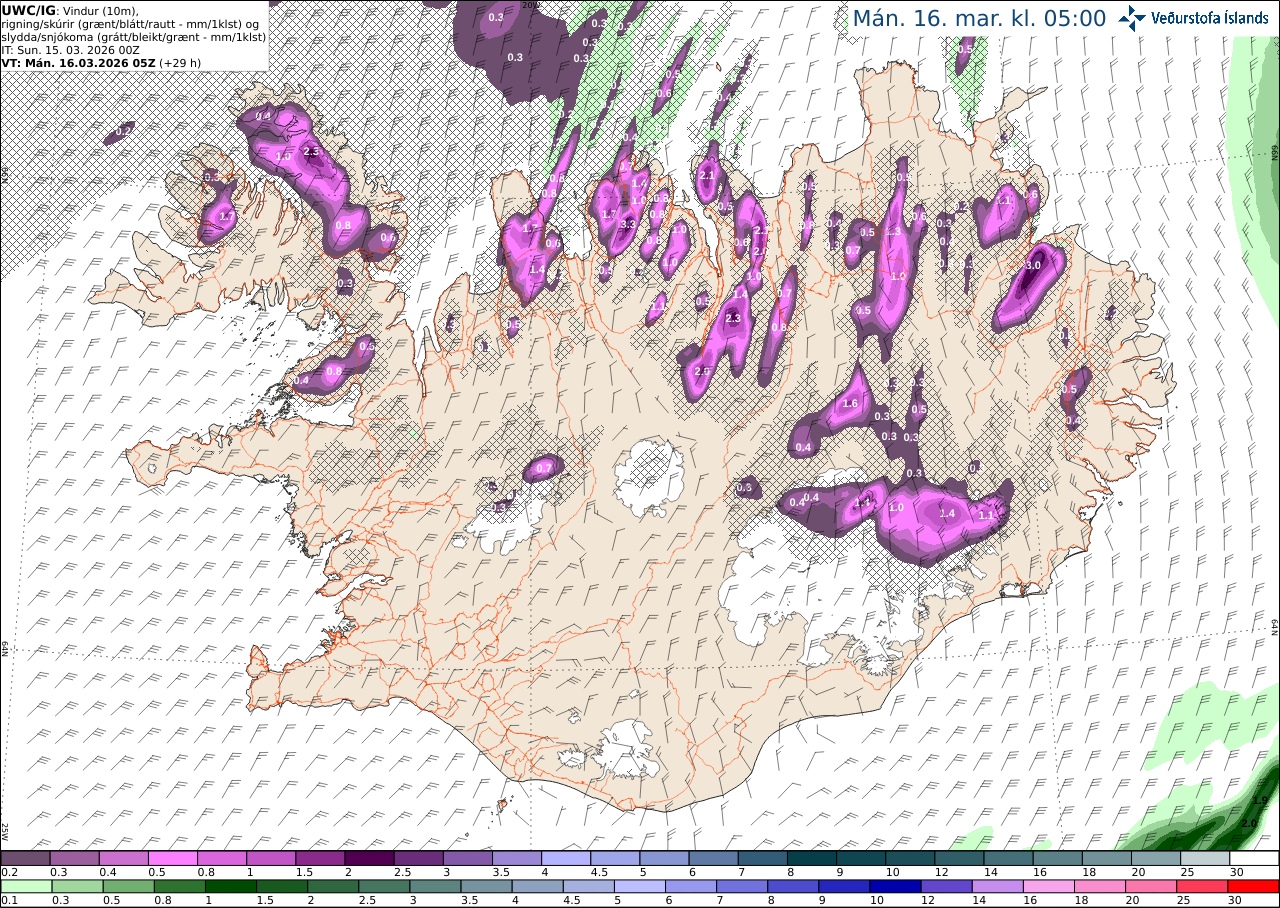
Task: Select the pale green 0.1 swatch, lower scale
Action: 26,886
